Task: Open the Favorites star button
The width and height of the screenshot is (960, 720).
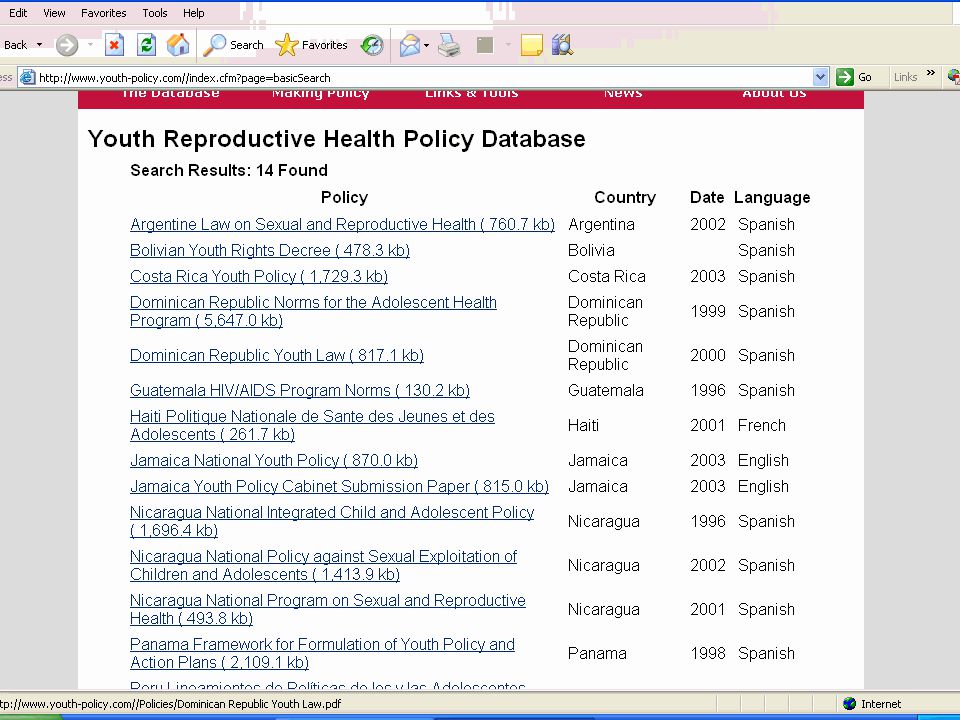Action: pos(311,45)
